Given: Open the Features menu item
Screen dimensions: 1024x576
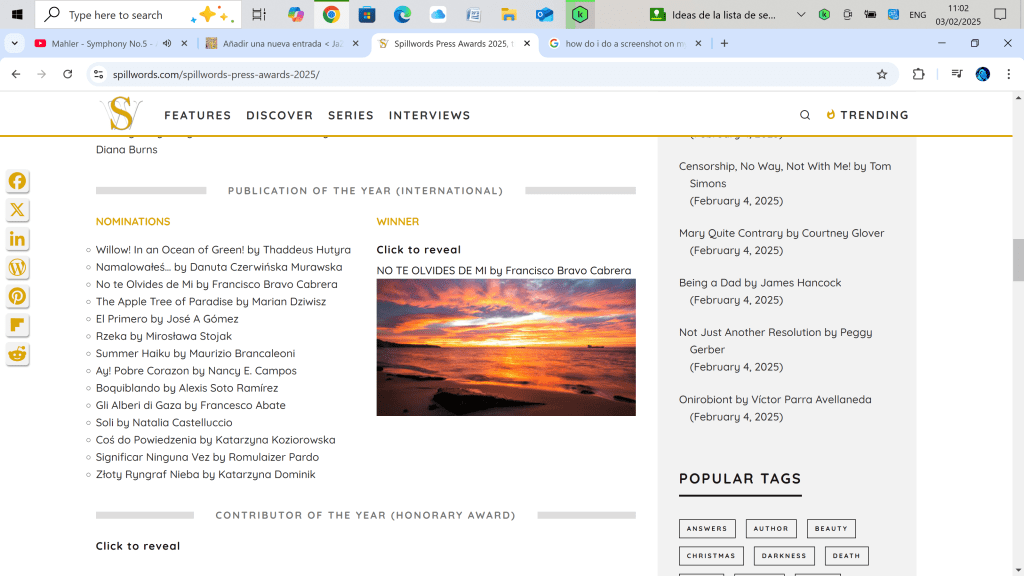Looking at the screenshot, I should pyautogui.click(x=197, y=115).
